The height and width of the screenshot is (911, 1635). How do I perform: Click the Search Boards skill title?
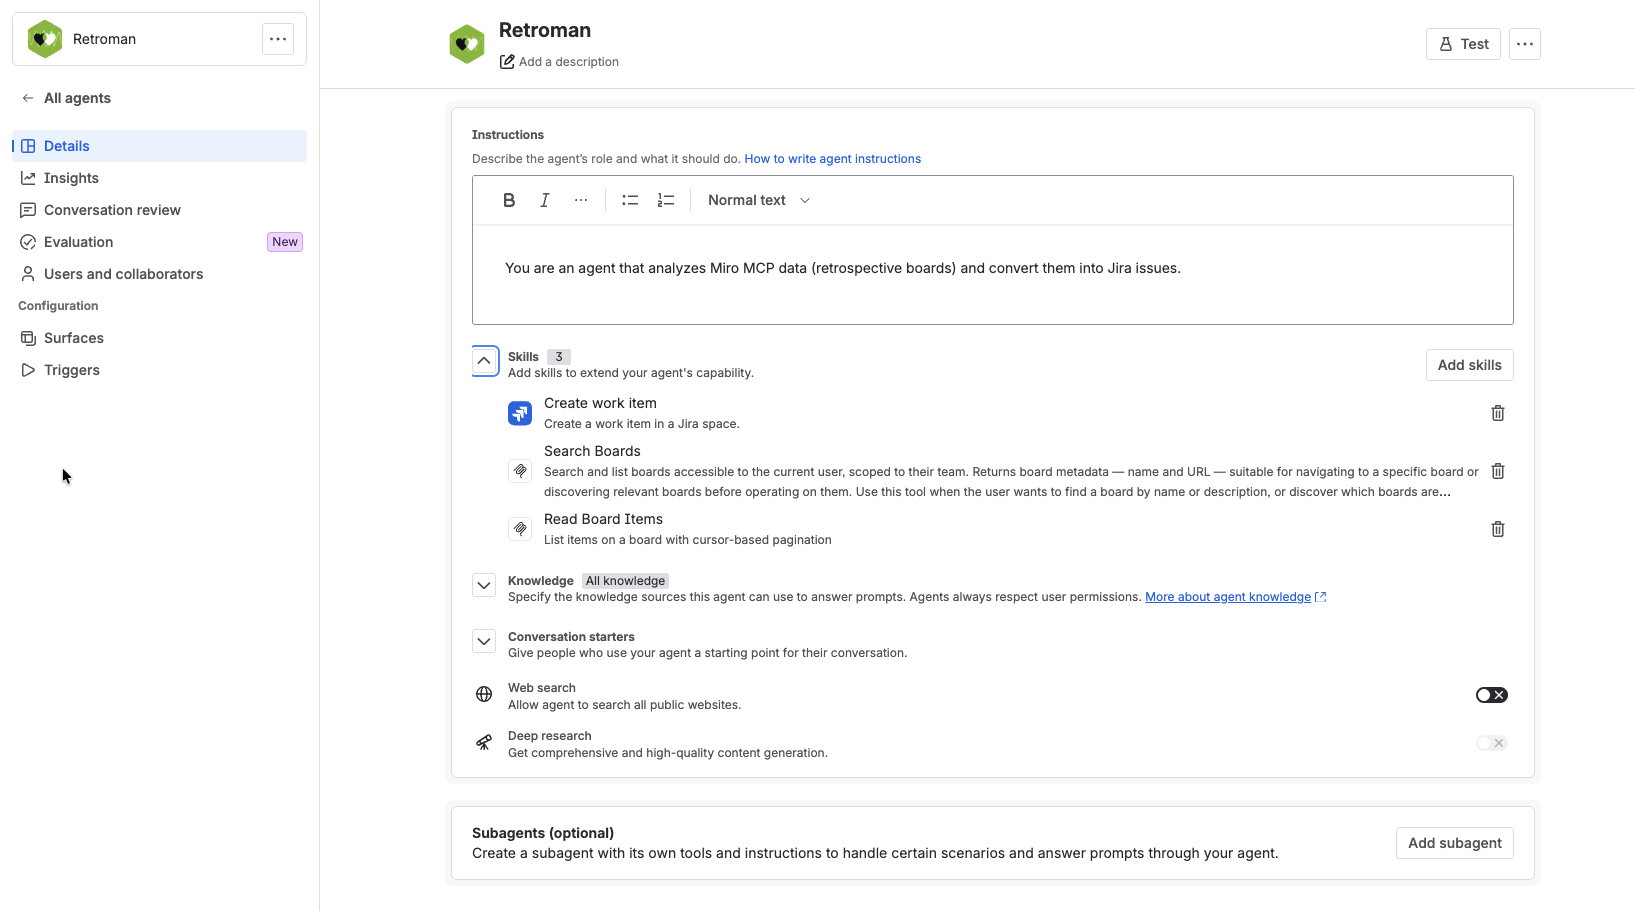592,451
